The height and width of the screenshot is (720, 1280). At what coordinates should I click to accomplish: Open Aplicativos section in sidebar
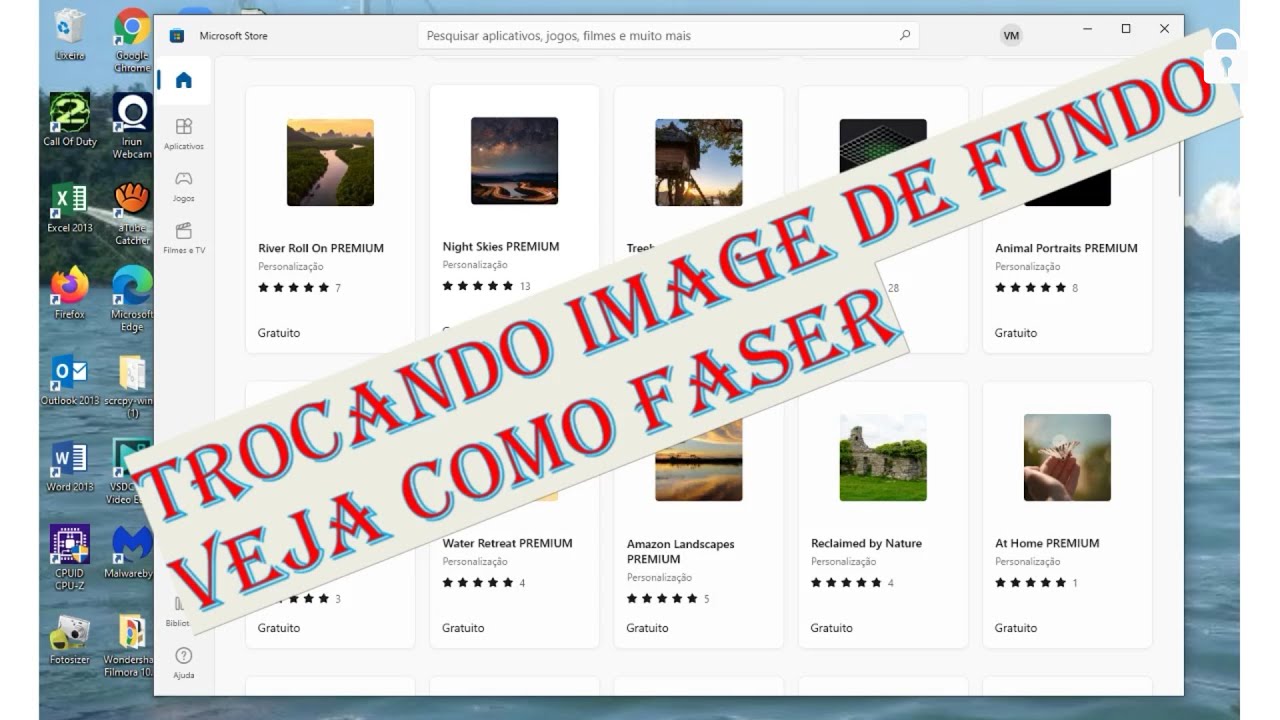coord(184,133)
